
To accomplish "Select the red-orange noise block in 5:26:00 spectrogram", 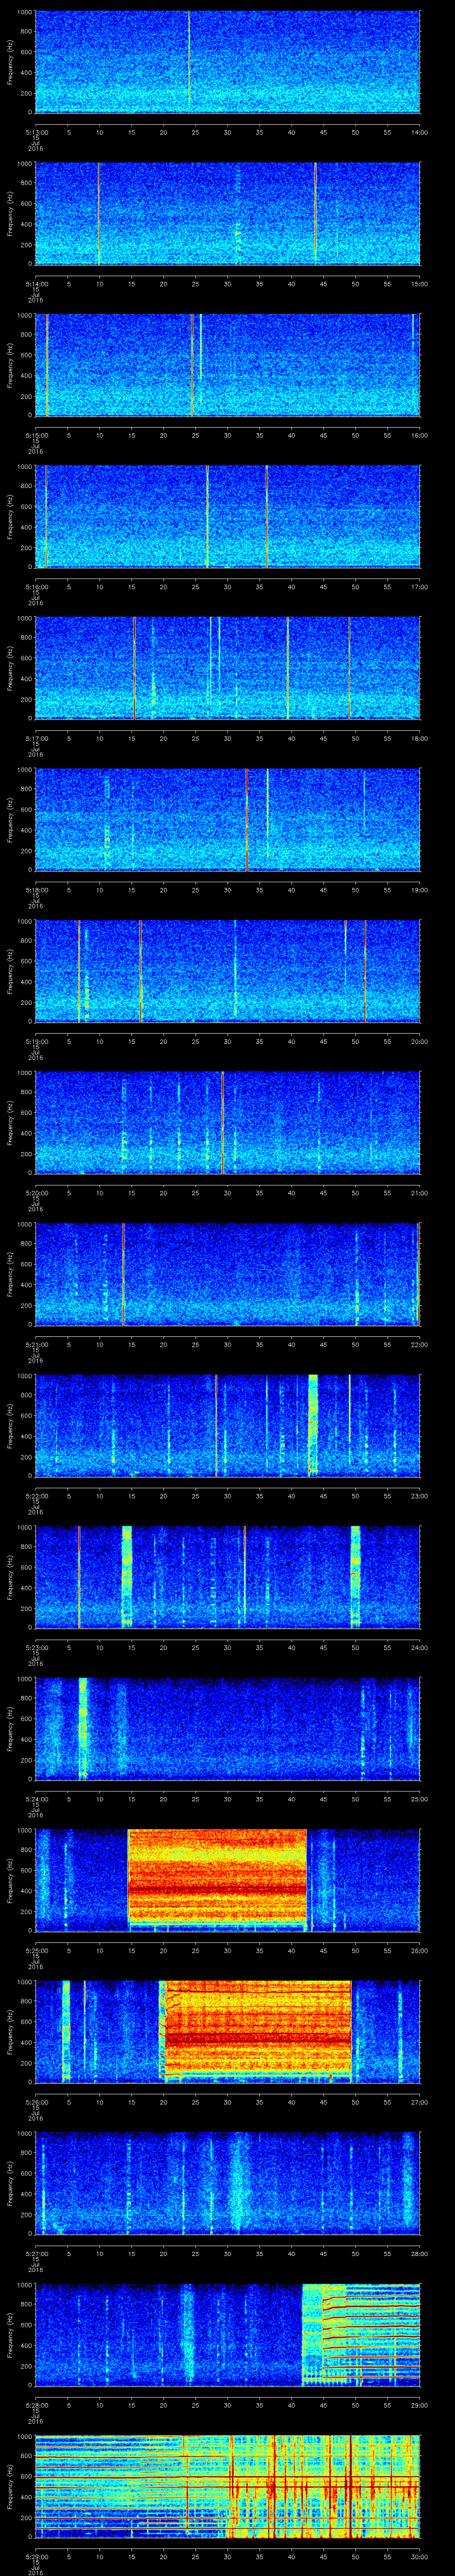I will point(258,2030).
